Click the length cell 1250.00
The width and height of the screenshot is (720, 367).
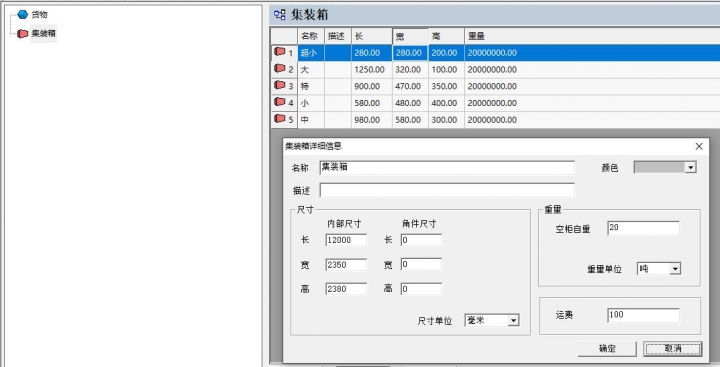pyautogui.click(x=372, y=69)
